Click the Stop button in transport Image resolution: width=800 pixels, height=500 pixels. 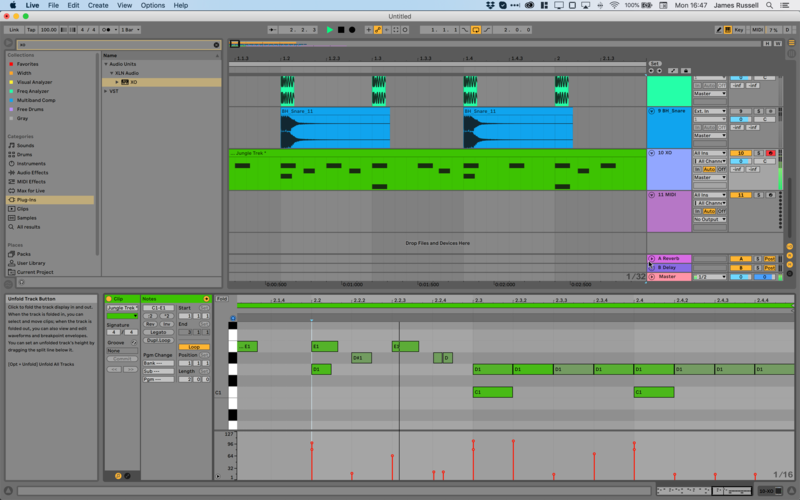click(x=341, y=30)
